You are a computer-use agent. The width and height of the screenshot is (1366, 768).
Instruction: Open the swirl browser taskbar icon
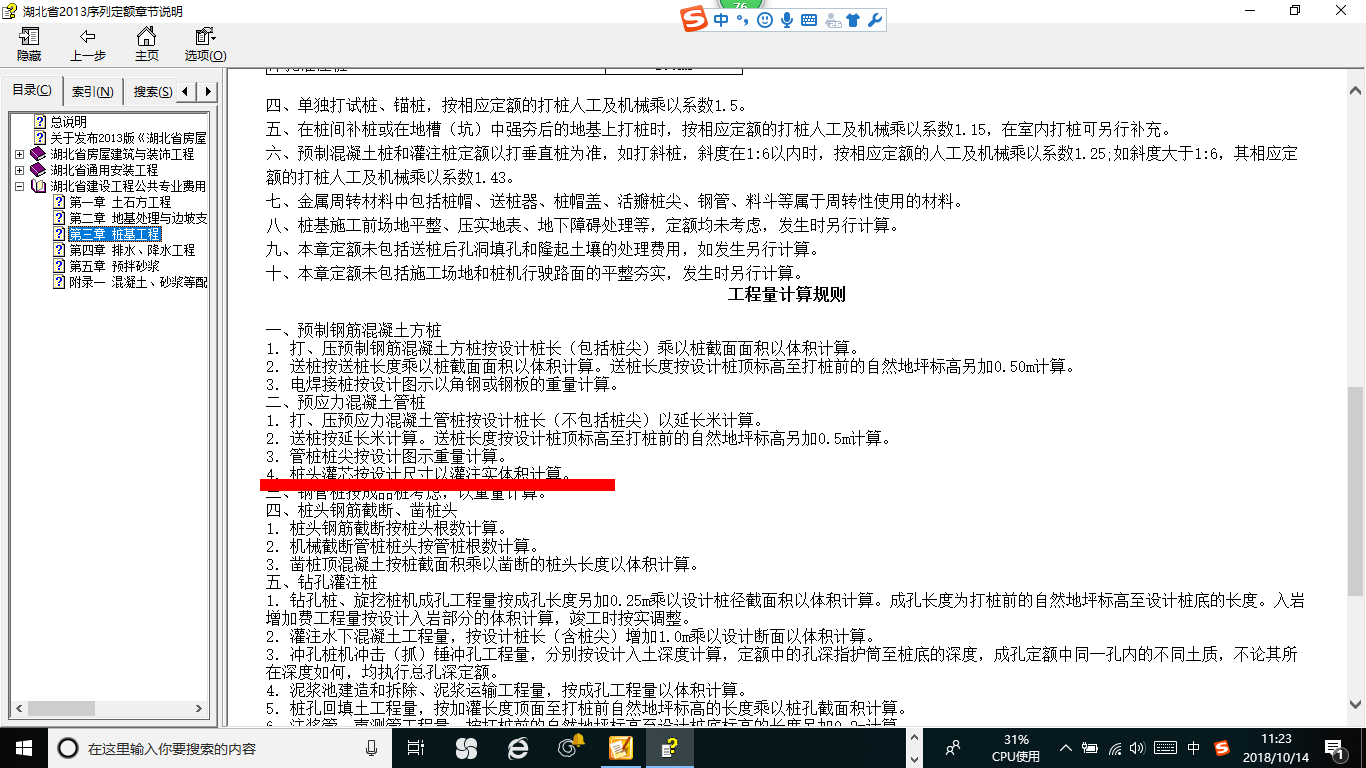tap(569, 748)
